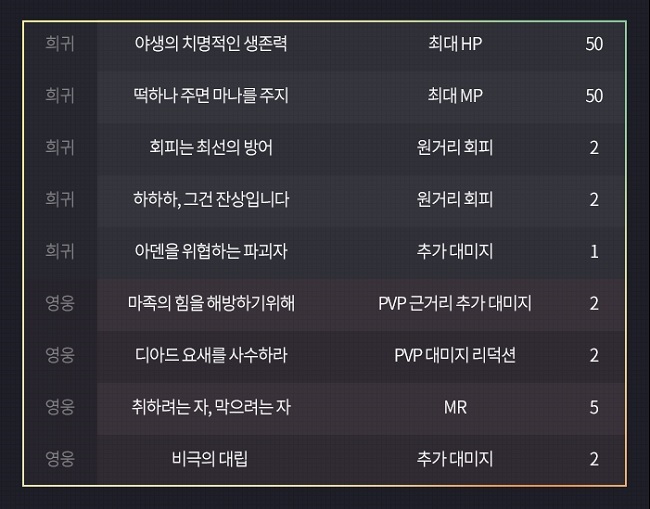Click the 희귀 label of the 최대 HP row
Viewport: 650px width, 509px height.
point(60,43)
